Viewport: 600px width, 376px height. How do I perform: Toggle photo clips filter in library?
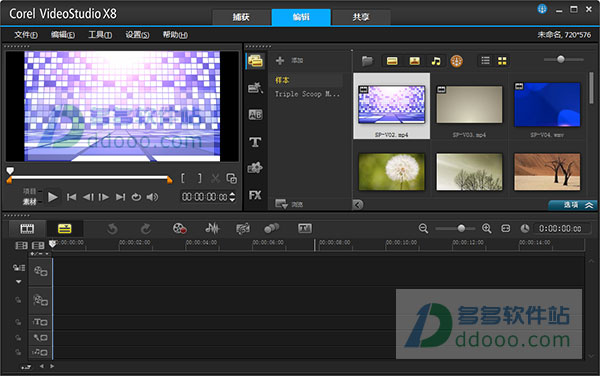(x=414, y=61)
